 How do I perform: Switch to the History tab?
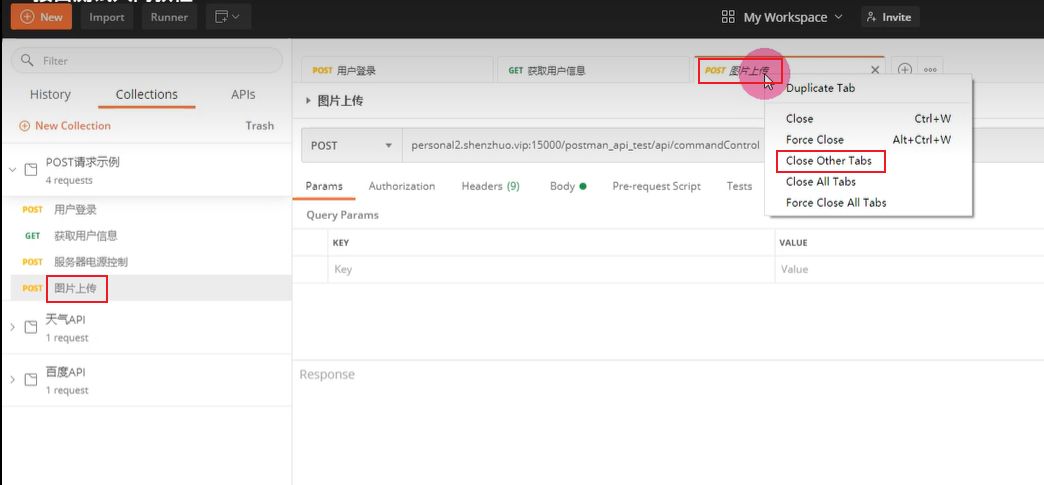(50, 95)
